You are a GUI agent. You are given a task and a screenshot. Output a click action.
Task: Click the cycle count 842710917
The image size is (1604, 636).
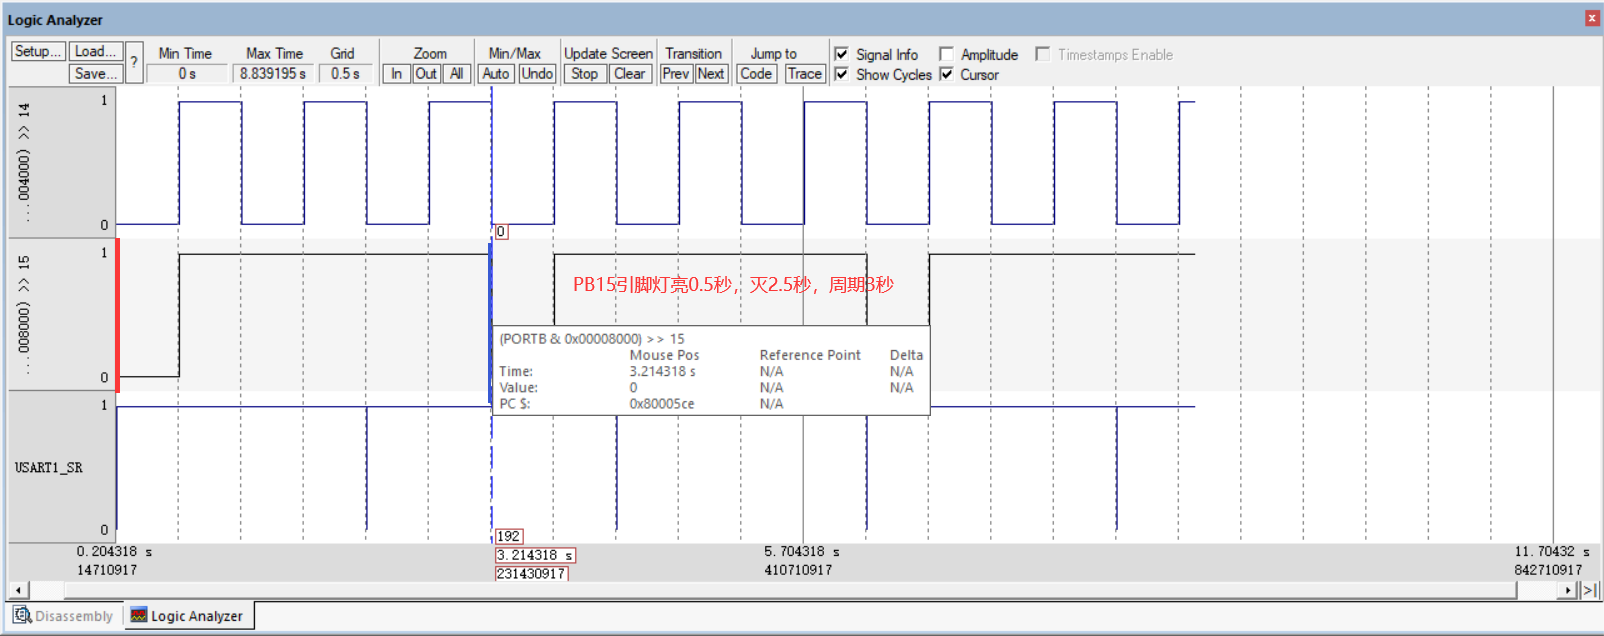tap(1548, 571)
